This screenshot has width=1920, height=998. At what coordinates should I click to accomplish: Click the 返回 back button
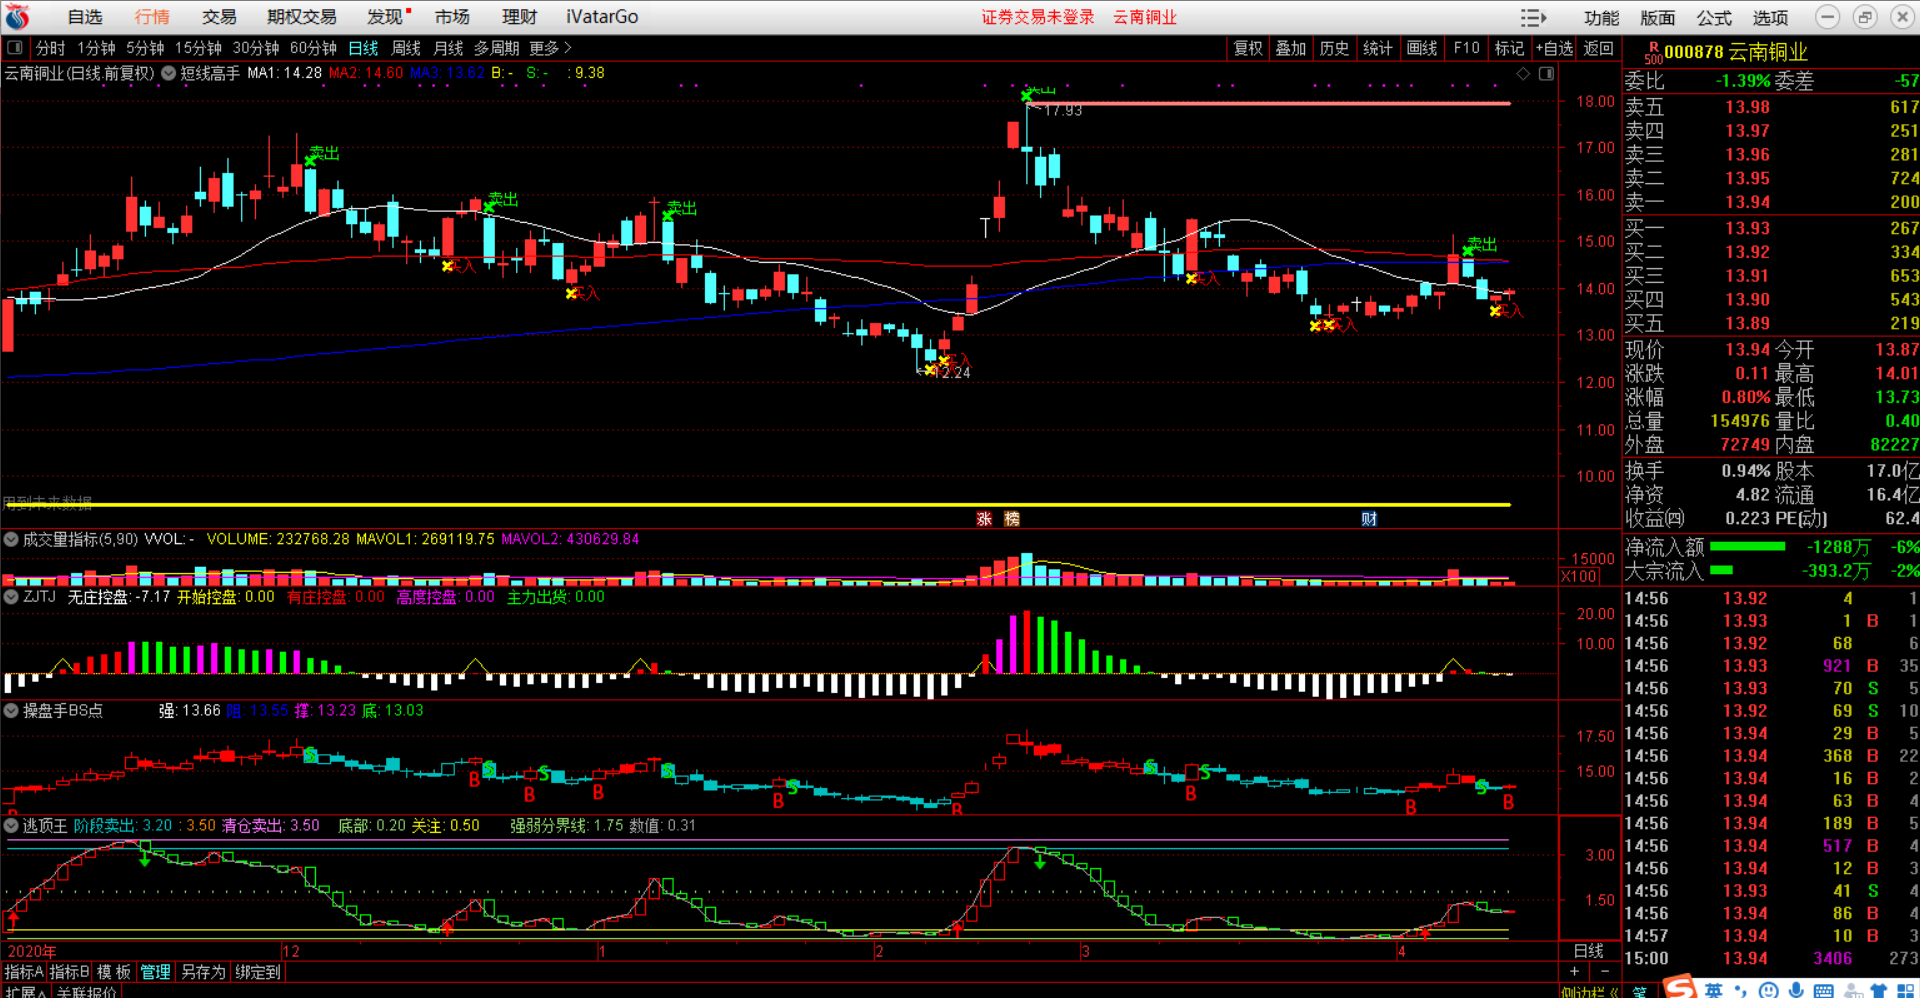point(1598,48)
